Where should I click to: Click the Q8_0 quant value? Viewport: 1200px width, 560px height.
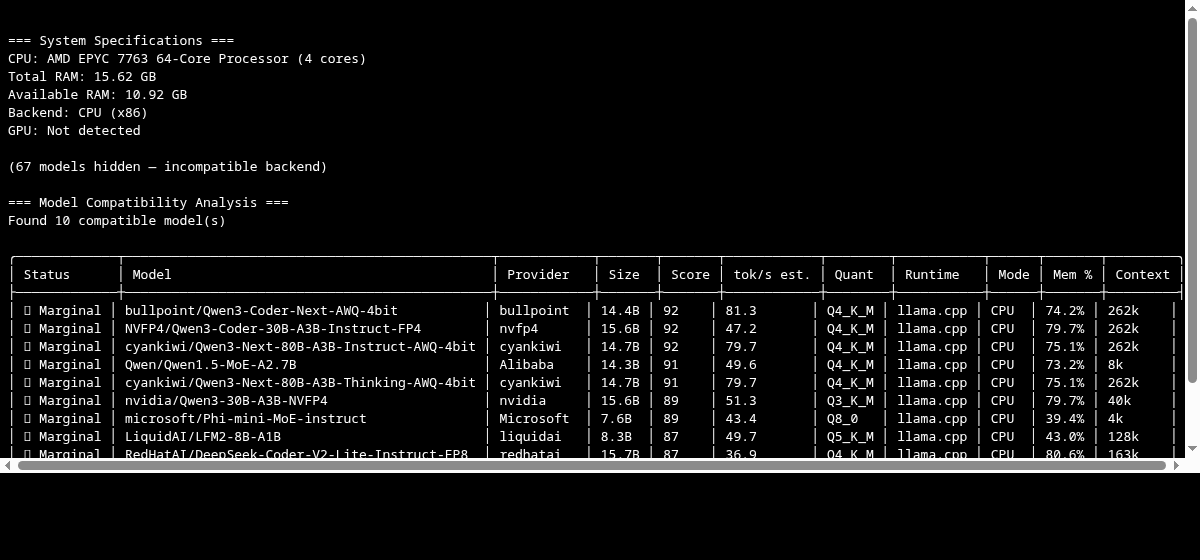click(x=846, y=419)
